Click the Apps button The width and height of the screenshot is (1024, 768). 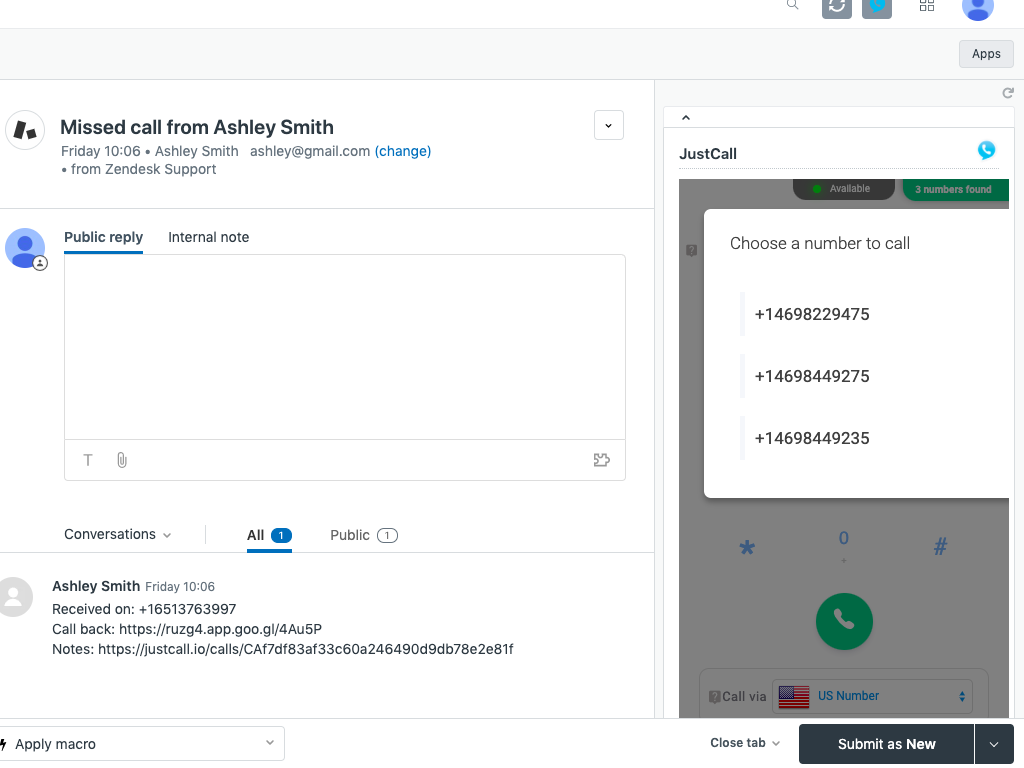point(986,54)
